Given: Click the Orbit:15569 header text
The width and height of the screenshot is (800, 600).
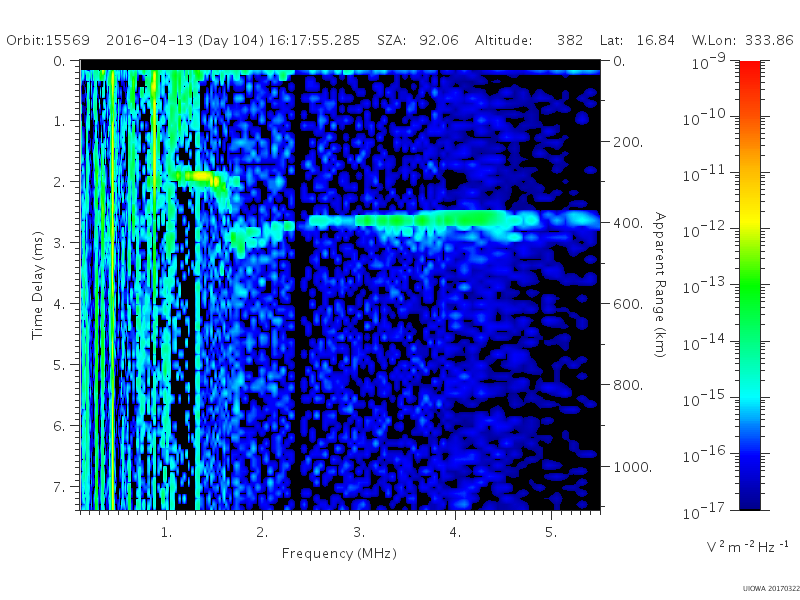Looking at the screenshot, I should [48, 40].
